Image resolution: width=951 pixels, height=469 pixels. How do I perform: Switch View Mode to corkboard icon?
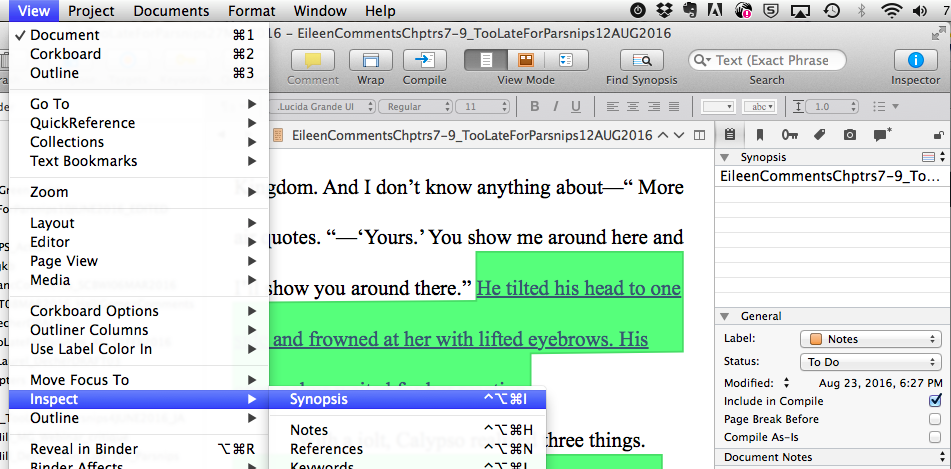[525, 60]
